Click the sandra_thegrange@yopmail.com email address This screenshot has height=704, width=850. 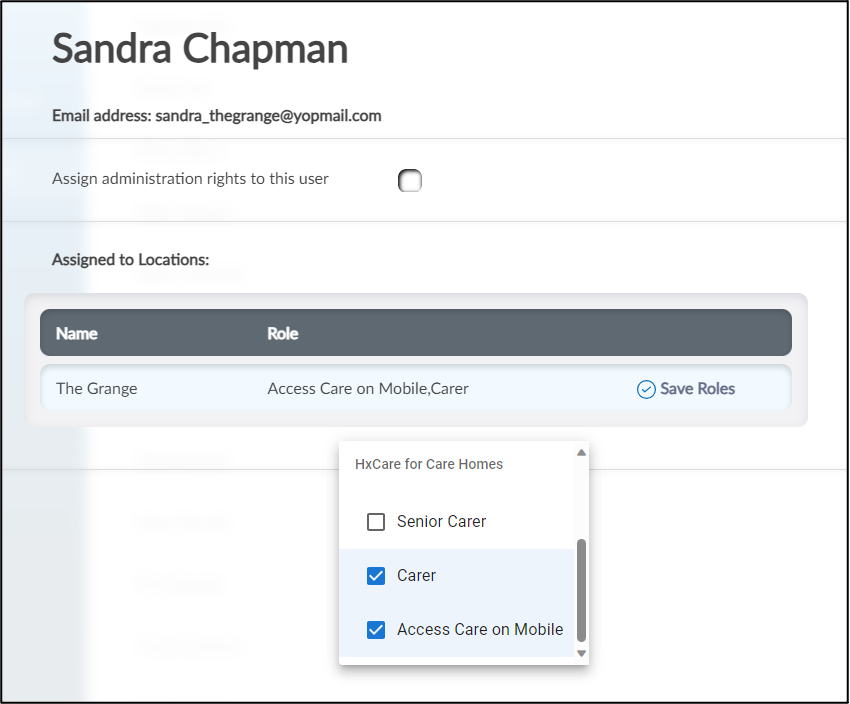(x=268, y=116)
